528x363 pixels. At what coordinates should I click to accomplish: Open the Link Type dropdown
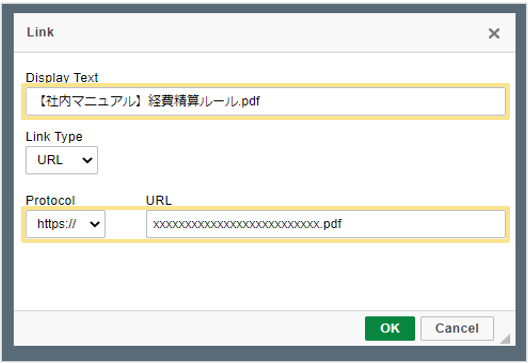(62, 160)
